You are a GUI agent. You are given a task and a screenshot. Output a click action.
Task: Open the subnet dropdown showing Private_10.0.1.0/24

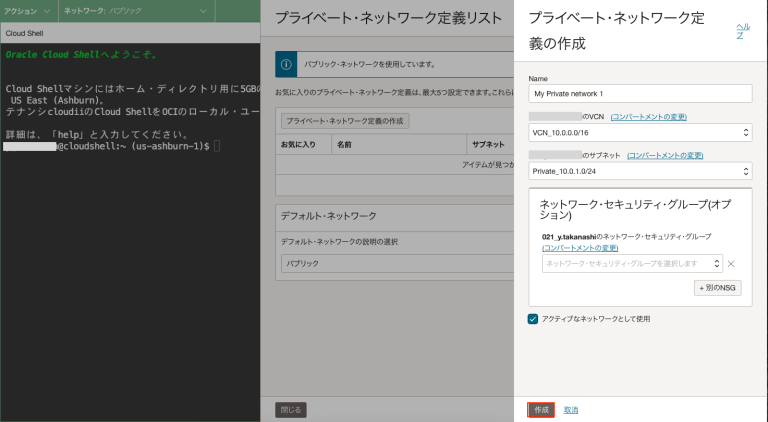640,171
